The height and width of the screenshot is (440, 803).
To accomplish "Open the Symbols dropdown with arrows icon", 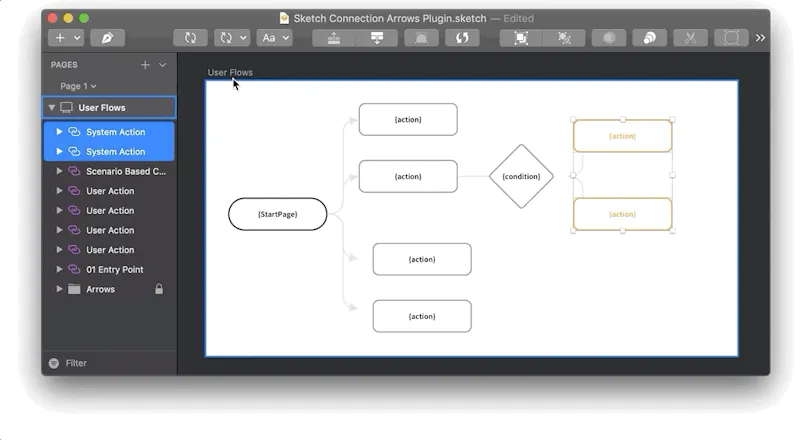I will coord(232,38).
